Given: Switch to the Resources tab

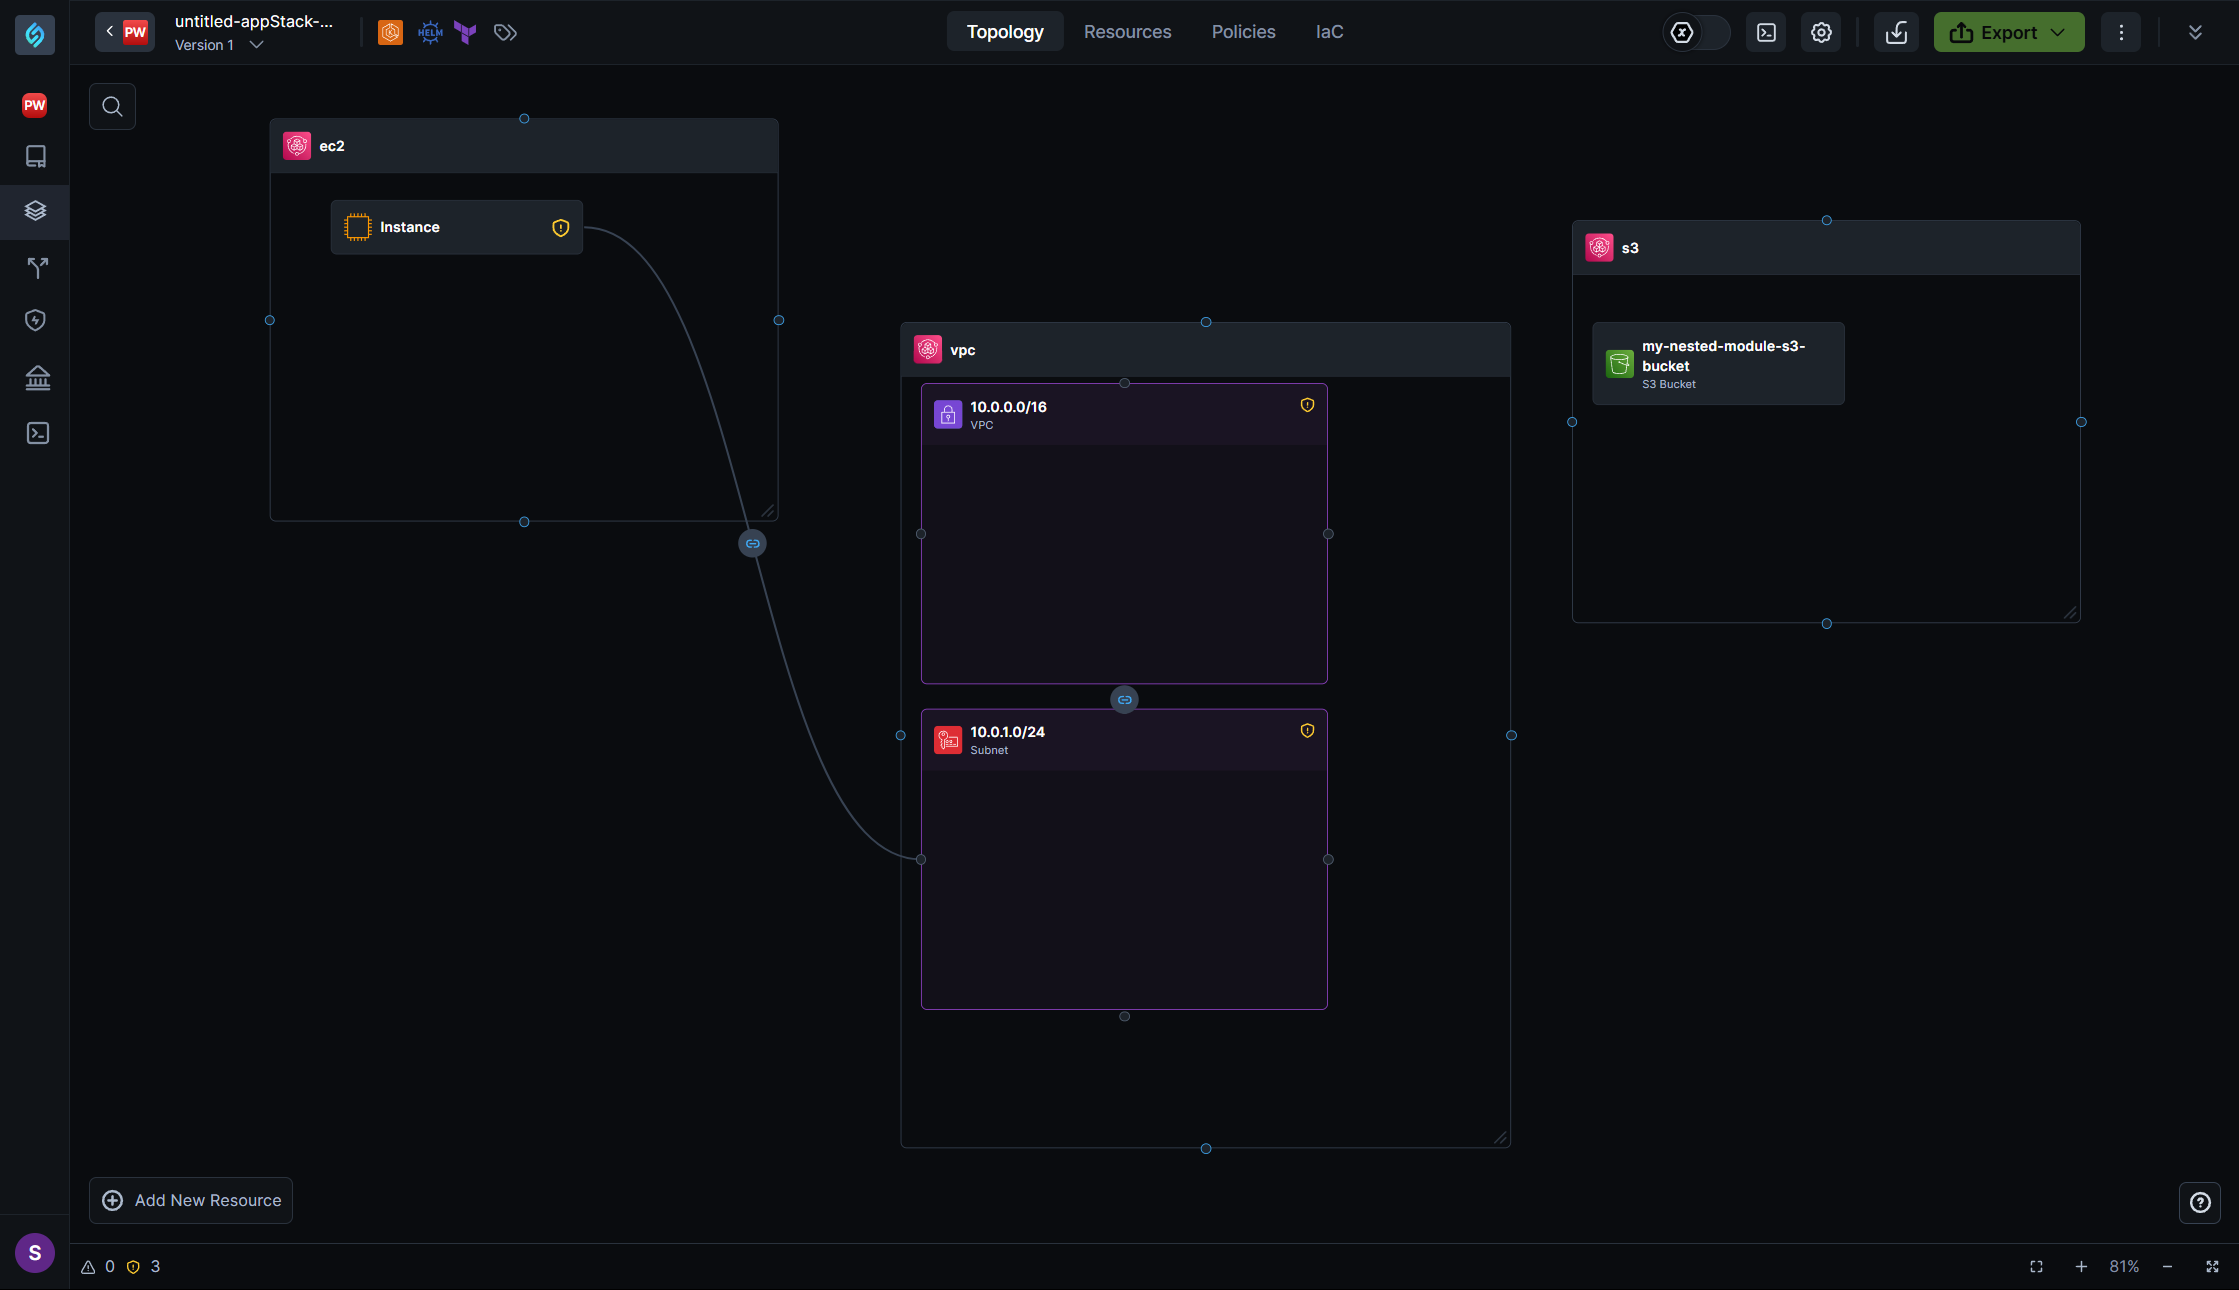Looking at the screenshot, I should pyautogui.click(x=1127, y=32).
